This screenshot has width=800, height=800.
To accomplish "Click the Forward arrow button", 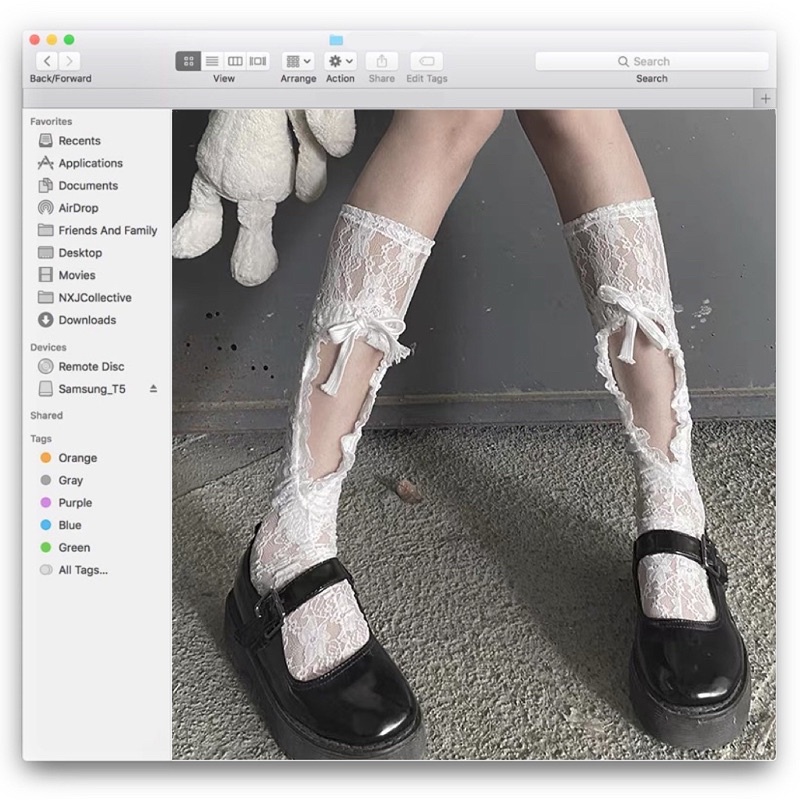I will 70,61.
